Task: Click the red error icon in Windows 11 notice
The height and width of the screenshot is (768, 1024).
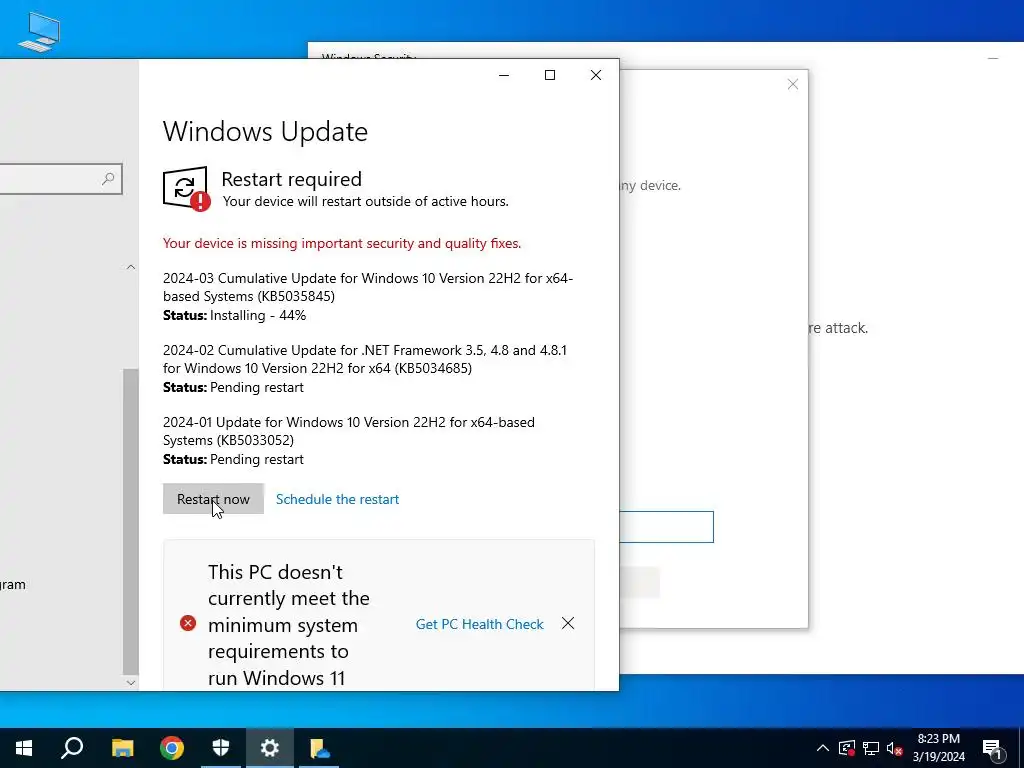Action: coord(188,623)
